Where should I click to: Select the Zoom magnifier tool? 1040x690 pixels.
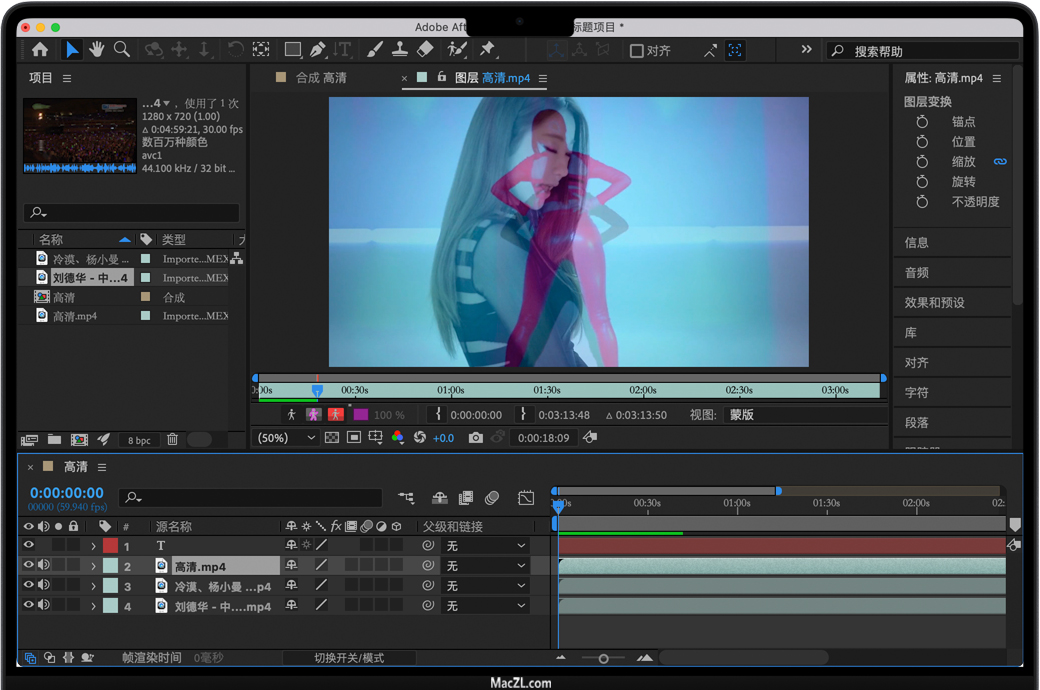(122, 49)
